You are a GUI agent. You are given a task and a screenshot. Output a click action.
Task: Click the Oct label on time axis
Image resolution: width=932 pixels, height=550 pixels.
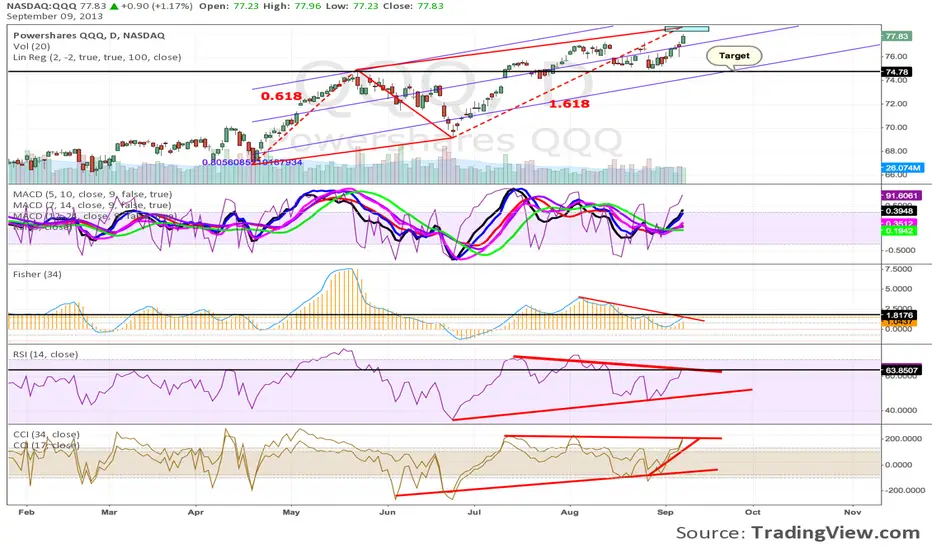coord(752,512)
